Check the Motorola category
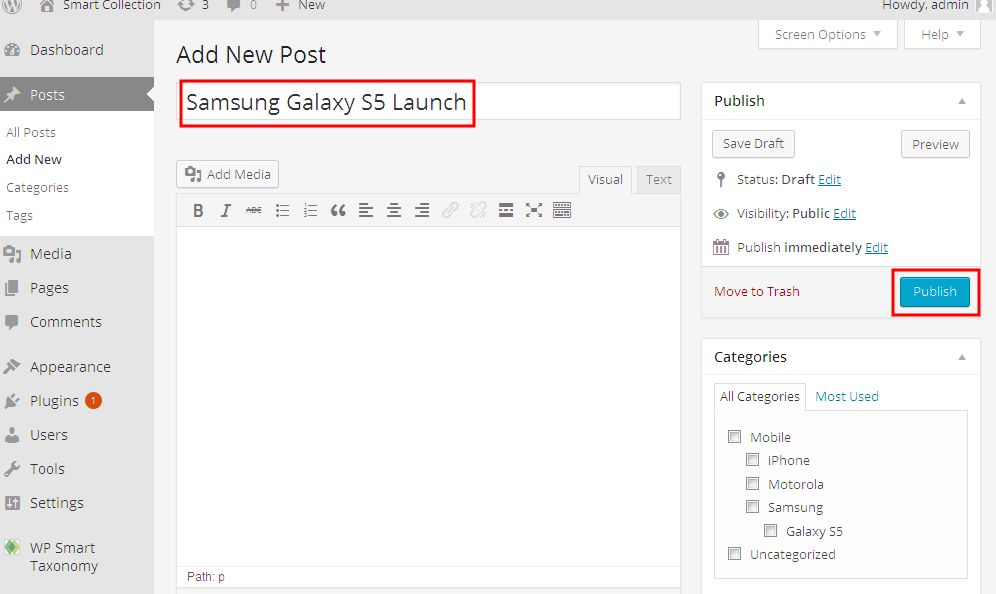Image resolution: width=996 pixels, height=594 pixels. pos(753,483)
